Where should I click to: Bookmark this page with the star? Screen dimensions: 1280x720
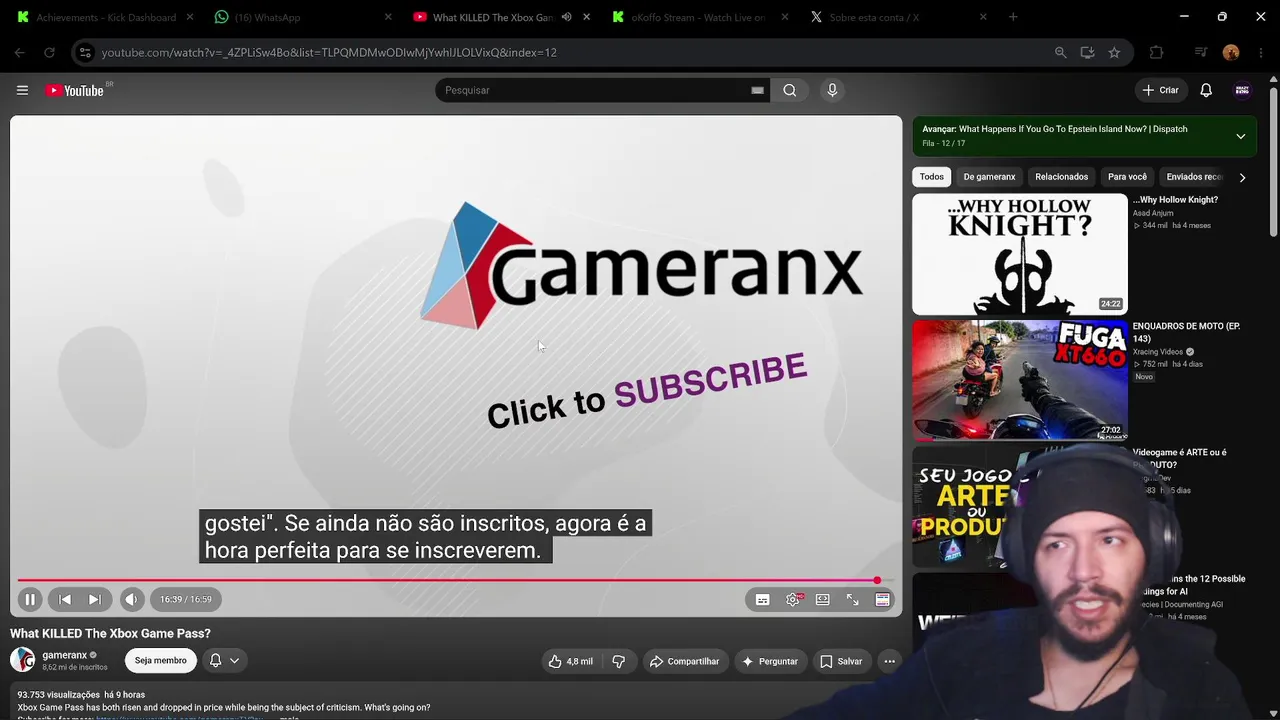tap(1114, 53)
